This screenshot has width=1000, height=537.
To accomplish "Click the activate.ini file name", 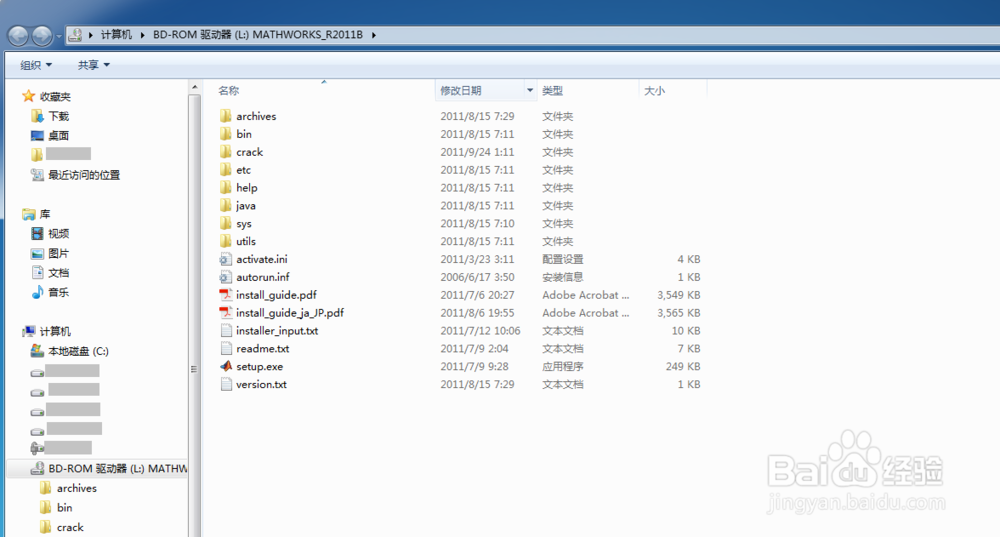I will 261,260.
